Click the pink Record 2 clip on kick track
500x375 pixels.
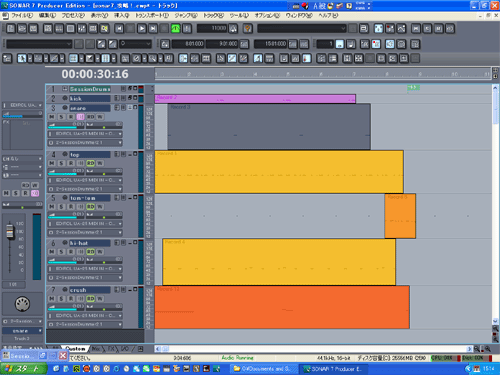click(x=255, y=99)
